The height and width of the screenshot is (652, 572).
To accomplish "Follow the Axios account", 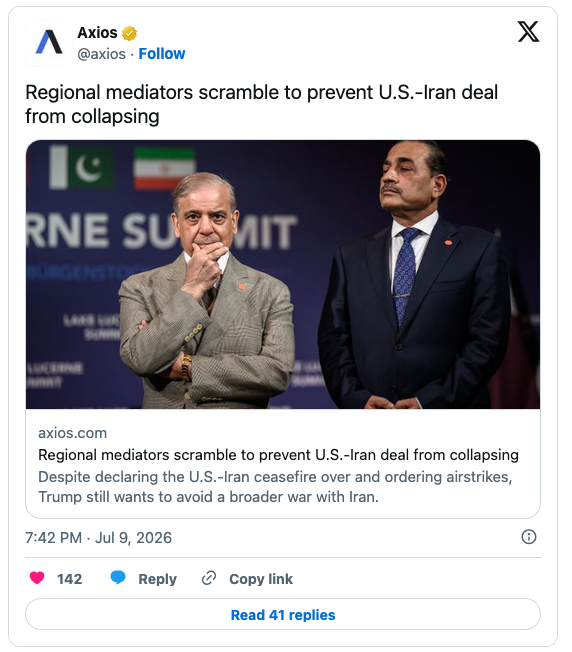I will pos(162,54).
